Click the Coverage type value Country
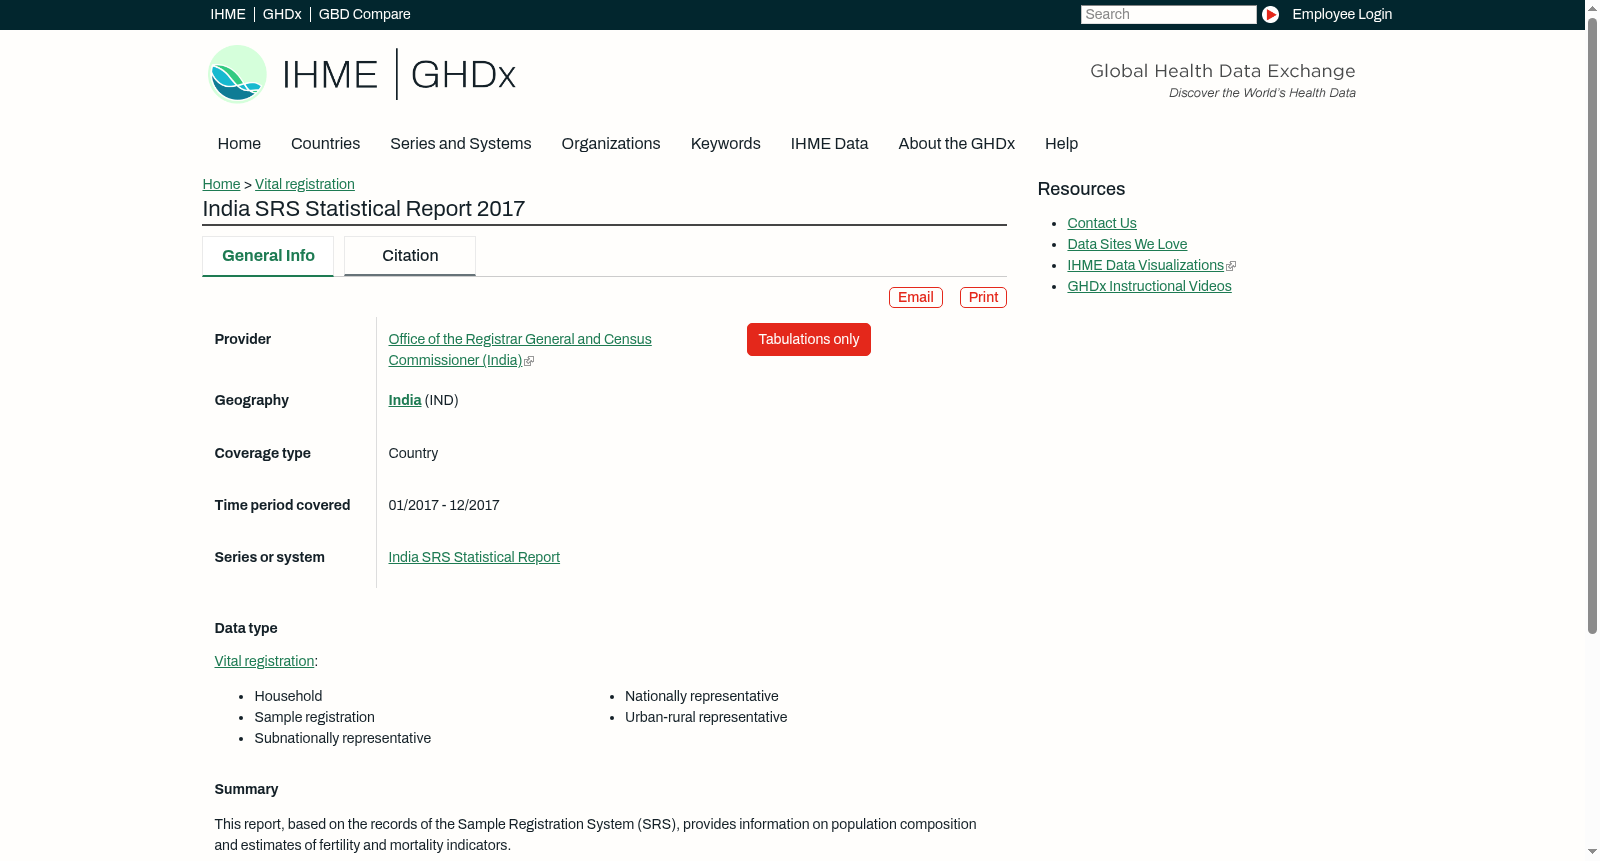Image resolution: width=1600 pixels, height=861 pixels. point(413,453)
